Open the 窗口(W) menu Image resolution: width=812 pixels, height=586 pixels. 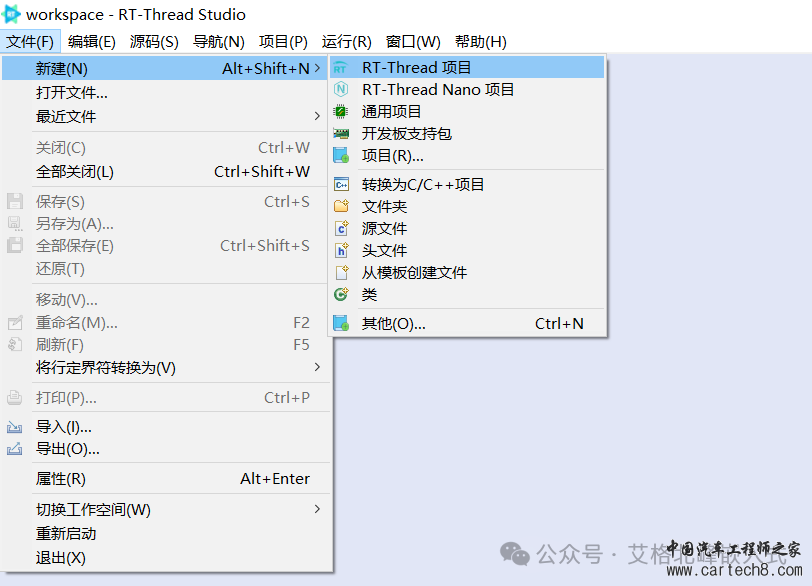tap(413, 41)
